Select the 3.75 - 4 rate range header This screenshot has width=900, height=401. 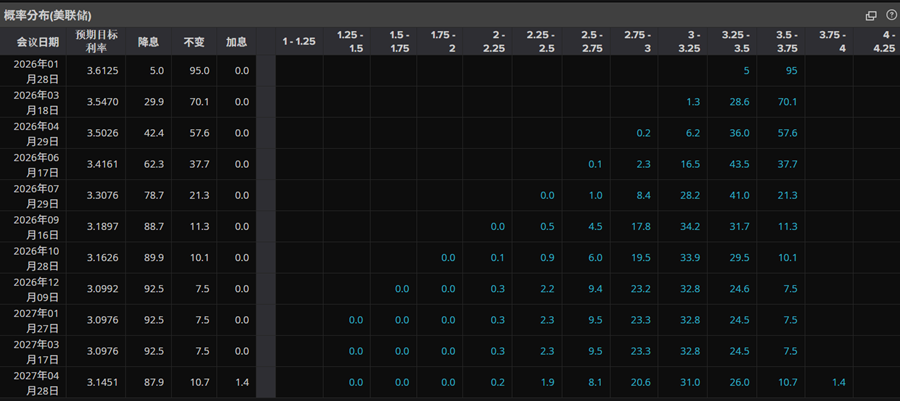tap(833, 42)
